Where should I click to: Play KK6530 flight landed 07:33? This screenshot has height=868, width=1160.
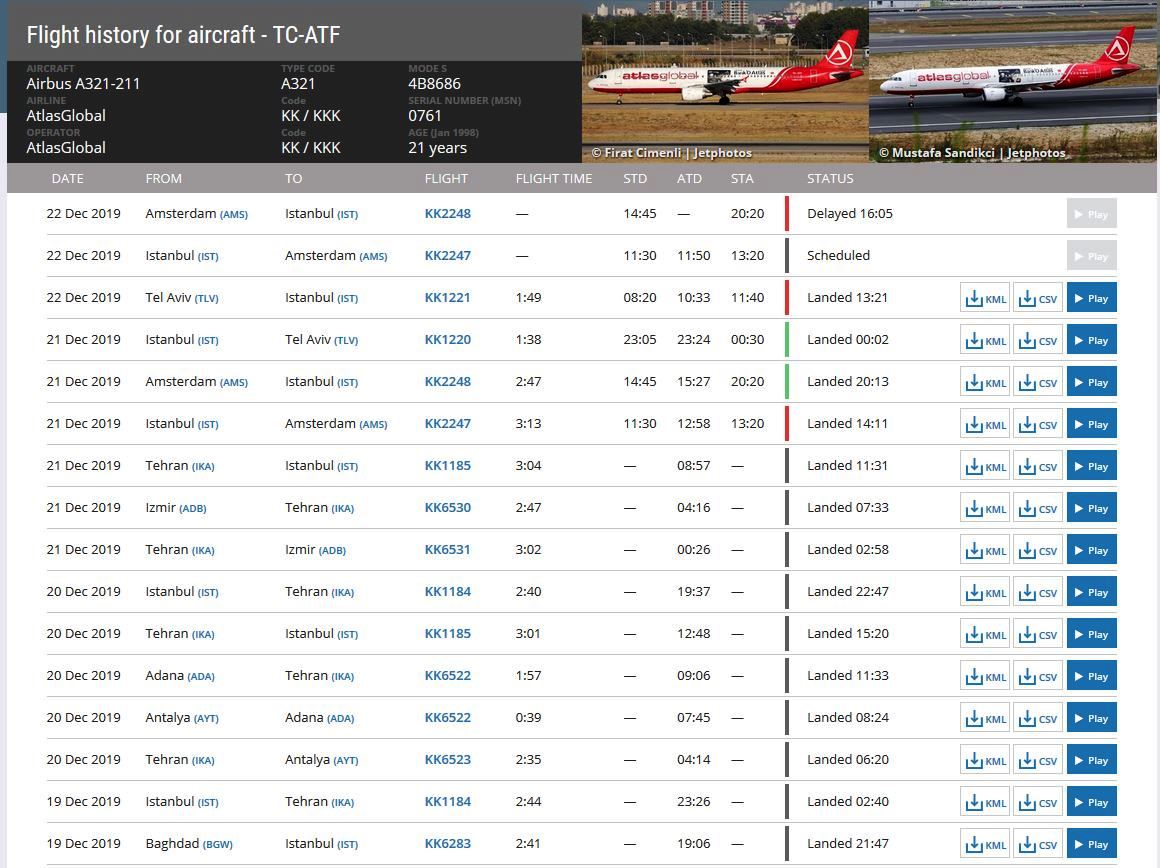[1091, 508]
